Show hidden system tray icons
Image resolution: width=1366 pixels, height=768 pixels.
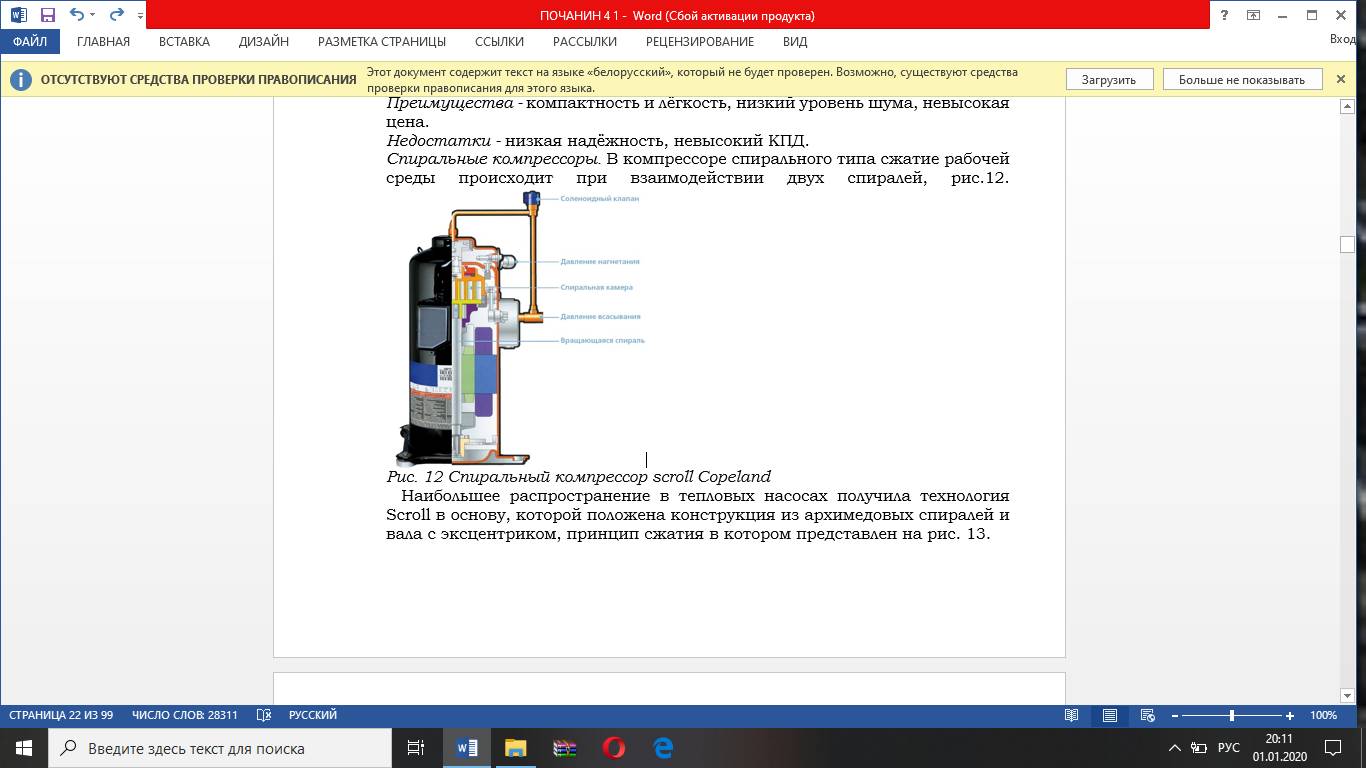(x=1175, y=748)
